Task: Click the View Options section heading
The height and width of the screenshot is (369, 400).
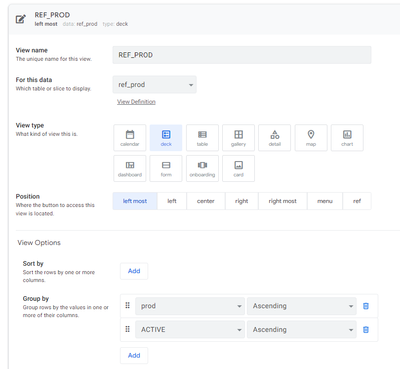Action: [x=39, y=243]
